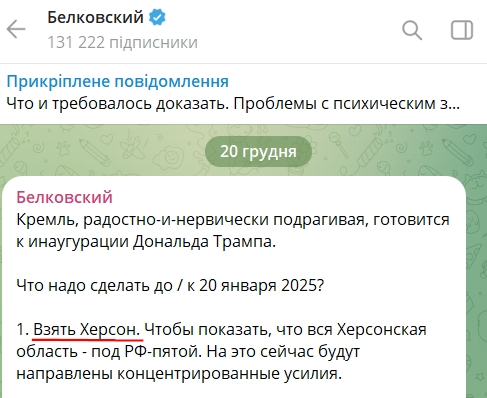Click the 131 222 підписники subscriber count

click(x=123, y=43)
